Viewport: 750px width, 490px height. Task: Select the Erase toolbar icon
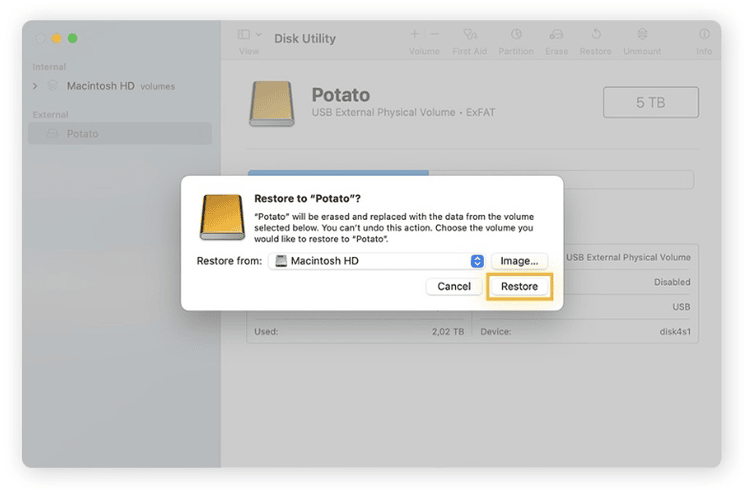point(556,34)
